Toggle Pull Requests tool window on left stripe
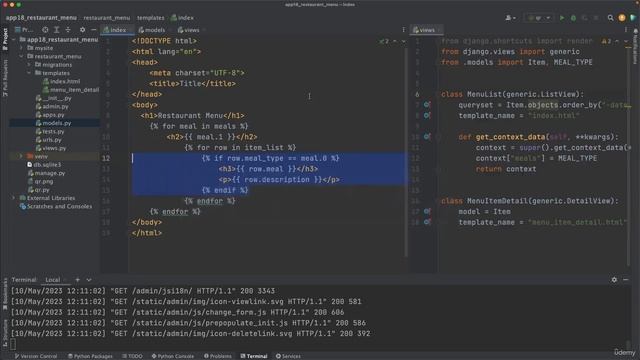This screenshot has height=360, width=640. (5, 78)
